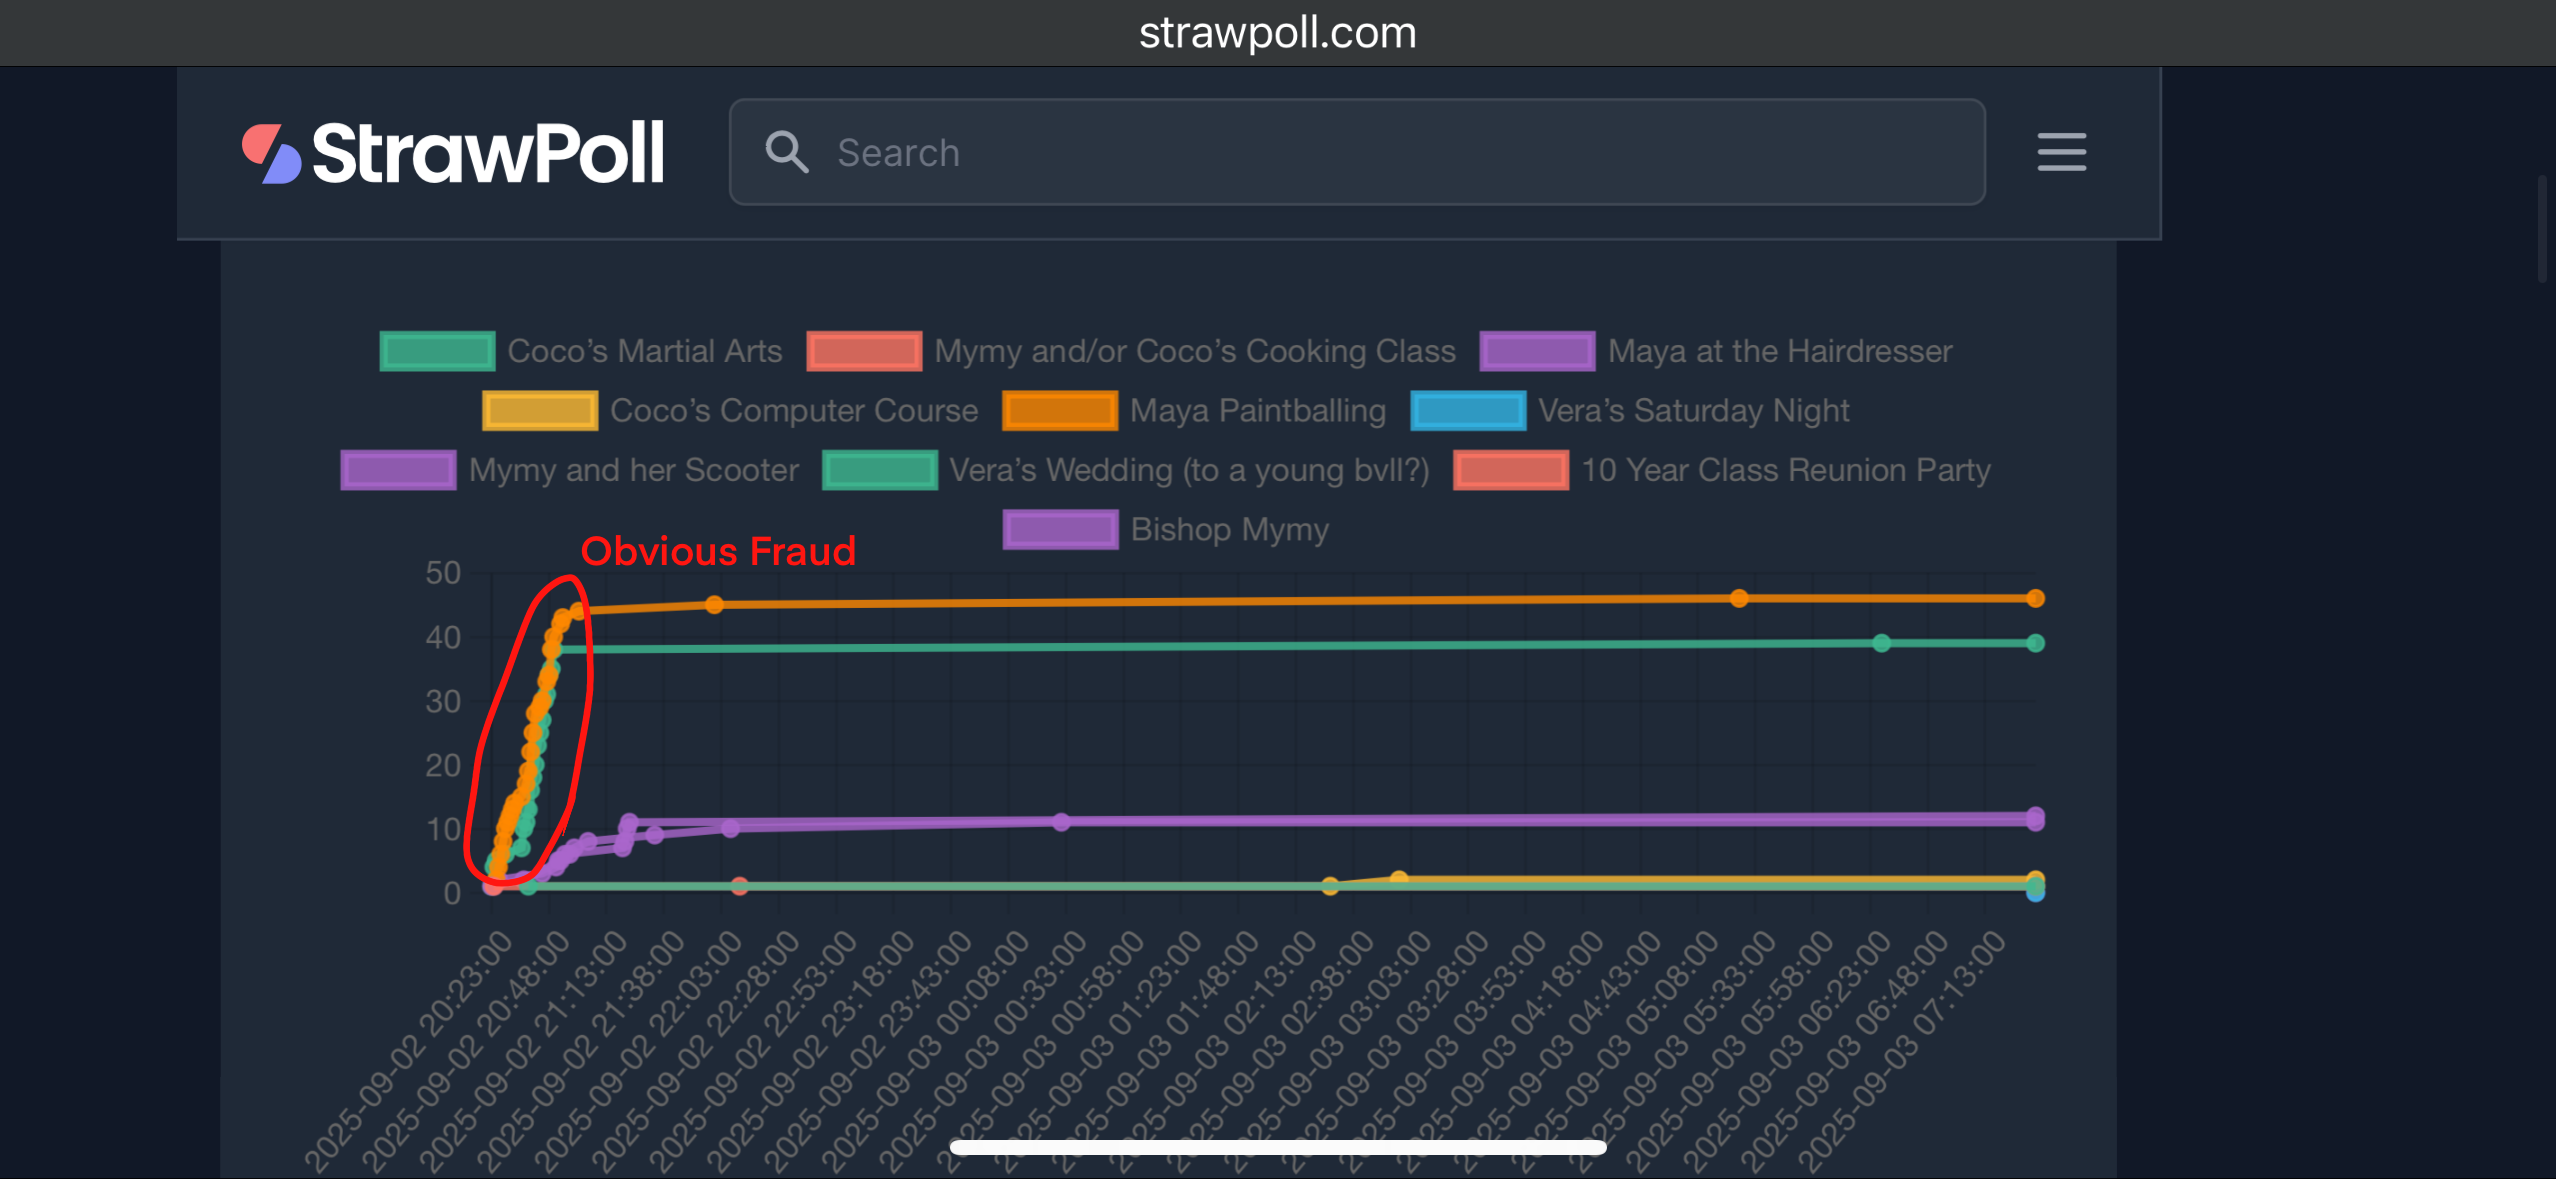Viewport: 2556px width, 1179px height.
Task: Toggle Coco's Martial Arts legend swatch
Action: point(437,351)
